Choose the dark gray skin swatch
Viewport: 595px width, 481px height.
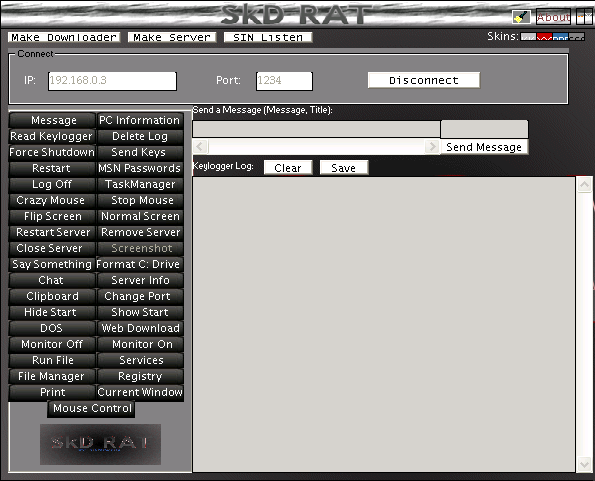tap(576, 37)
